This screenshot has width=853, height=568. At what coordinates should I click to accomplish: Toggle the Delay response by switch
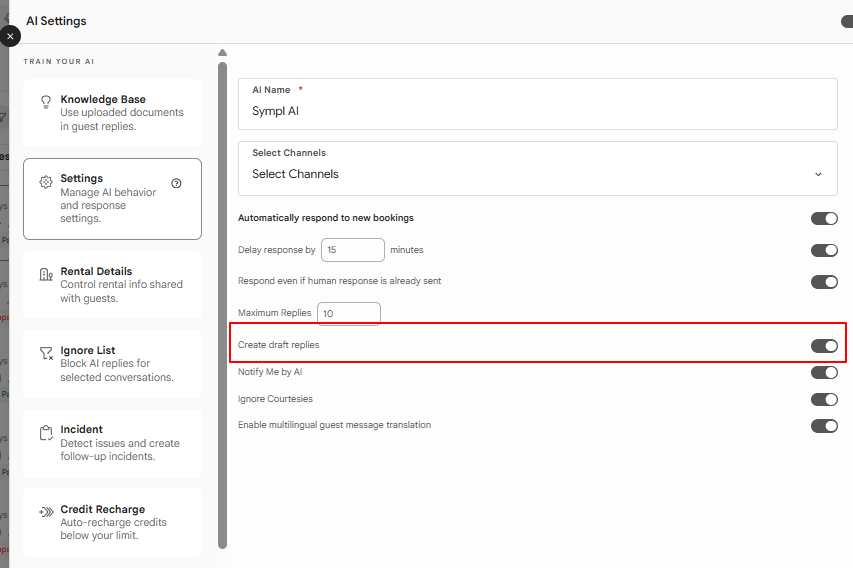tap(824, 250)
